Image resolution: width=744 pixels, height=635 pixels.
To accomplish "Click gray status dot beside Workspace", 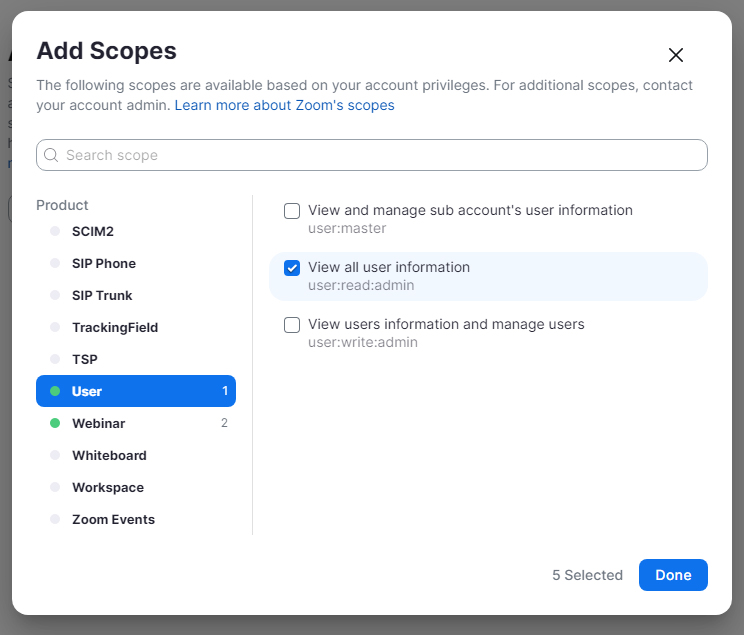I will (55, 487).
